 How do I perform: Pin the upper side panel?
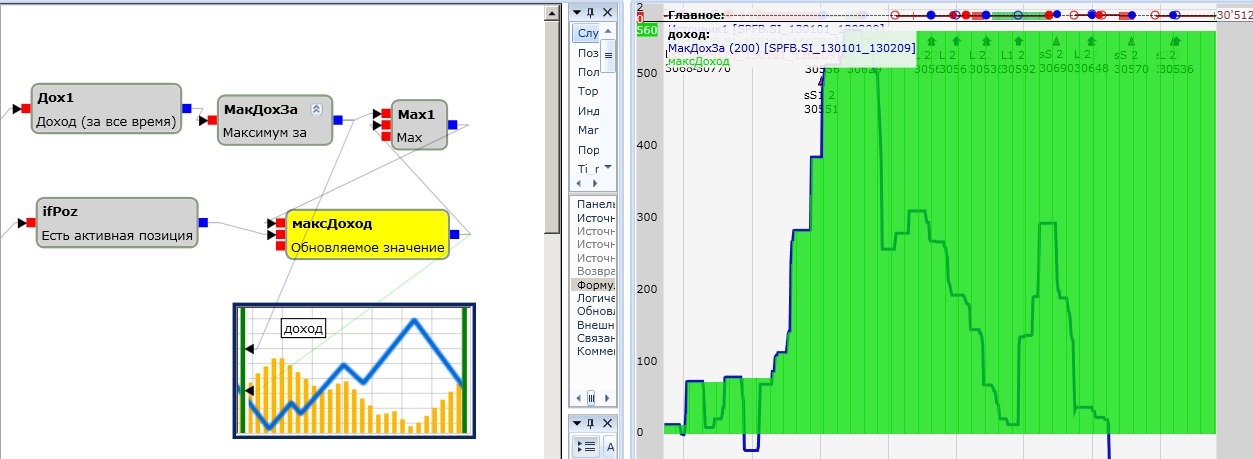pyautogui.click(x=591, y=11)
